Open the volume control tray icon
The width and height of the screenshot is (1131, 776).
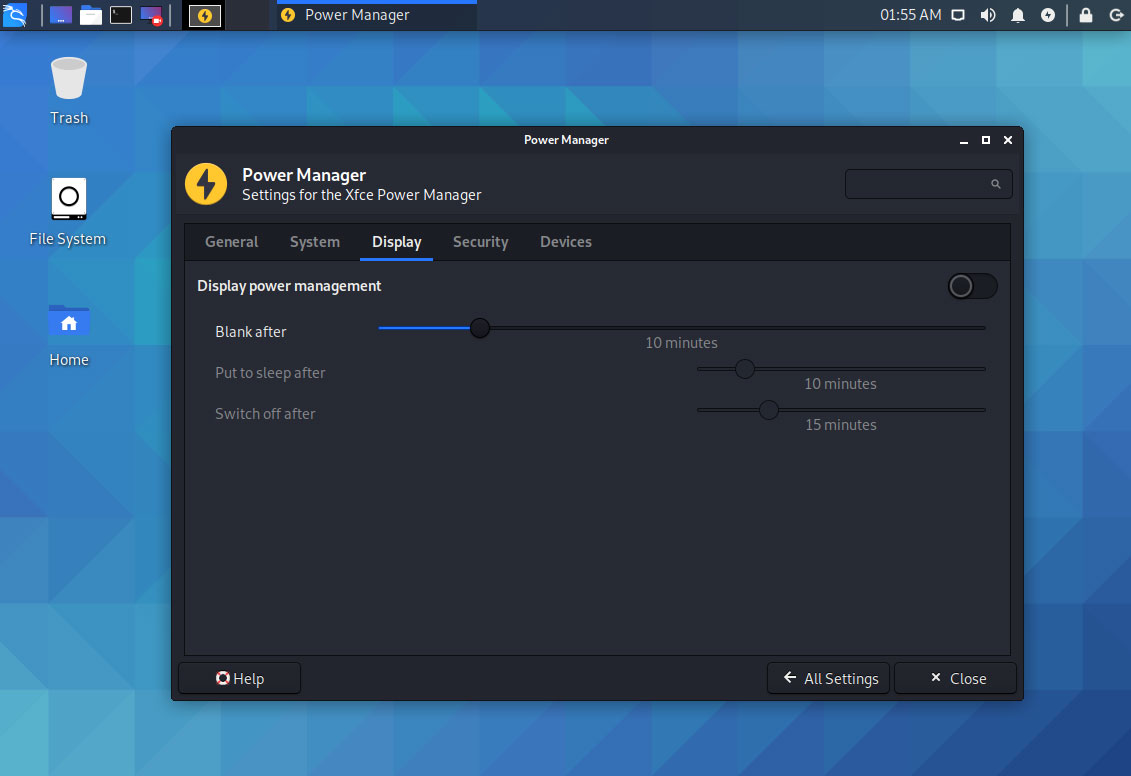click(x=988, y=15)
